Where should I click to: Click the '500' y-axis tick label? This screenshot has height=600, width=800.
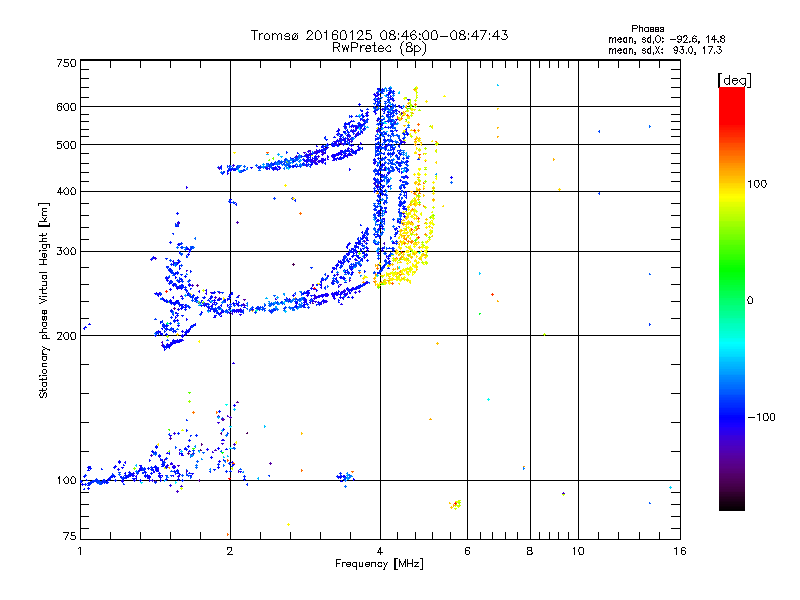click(66, 145)
